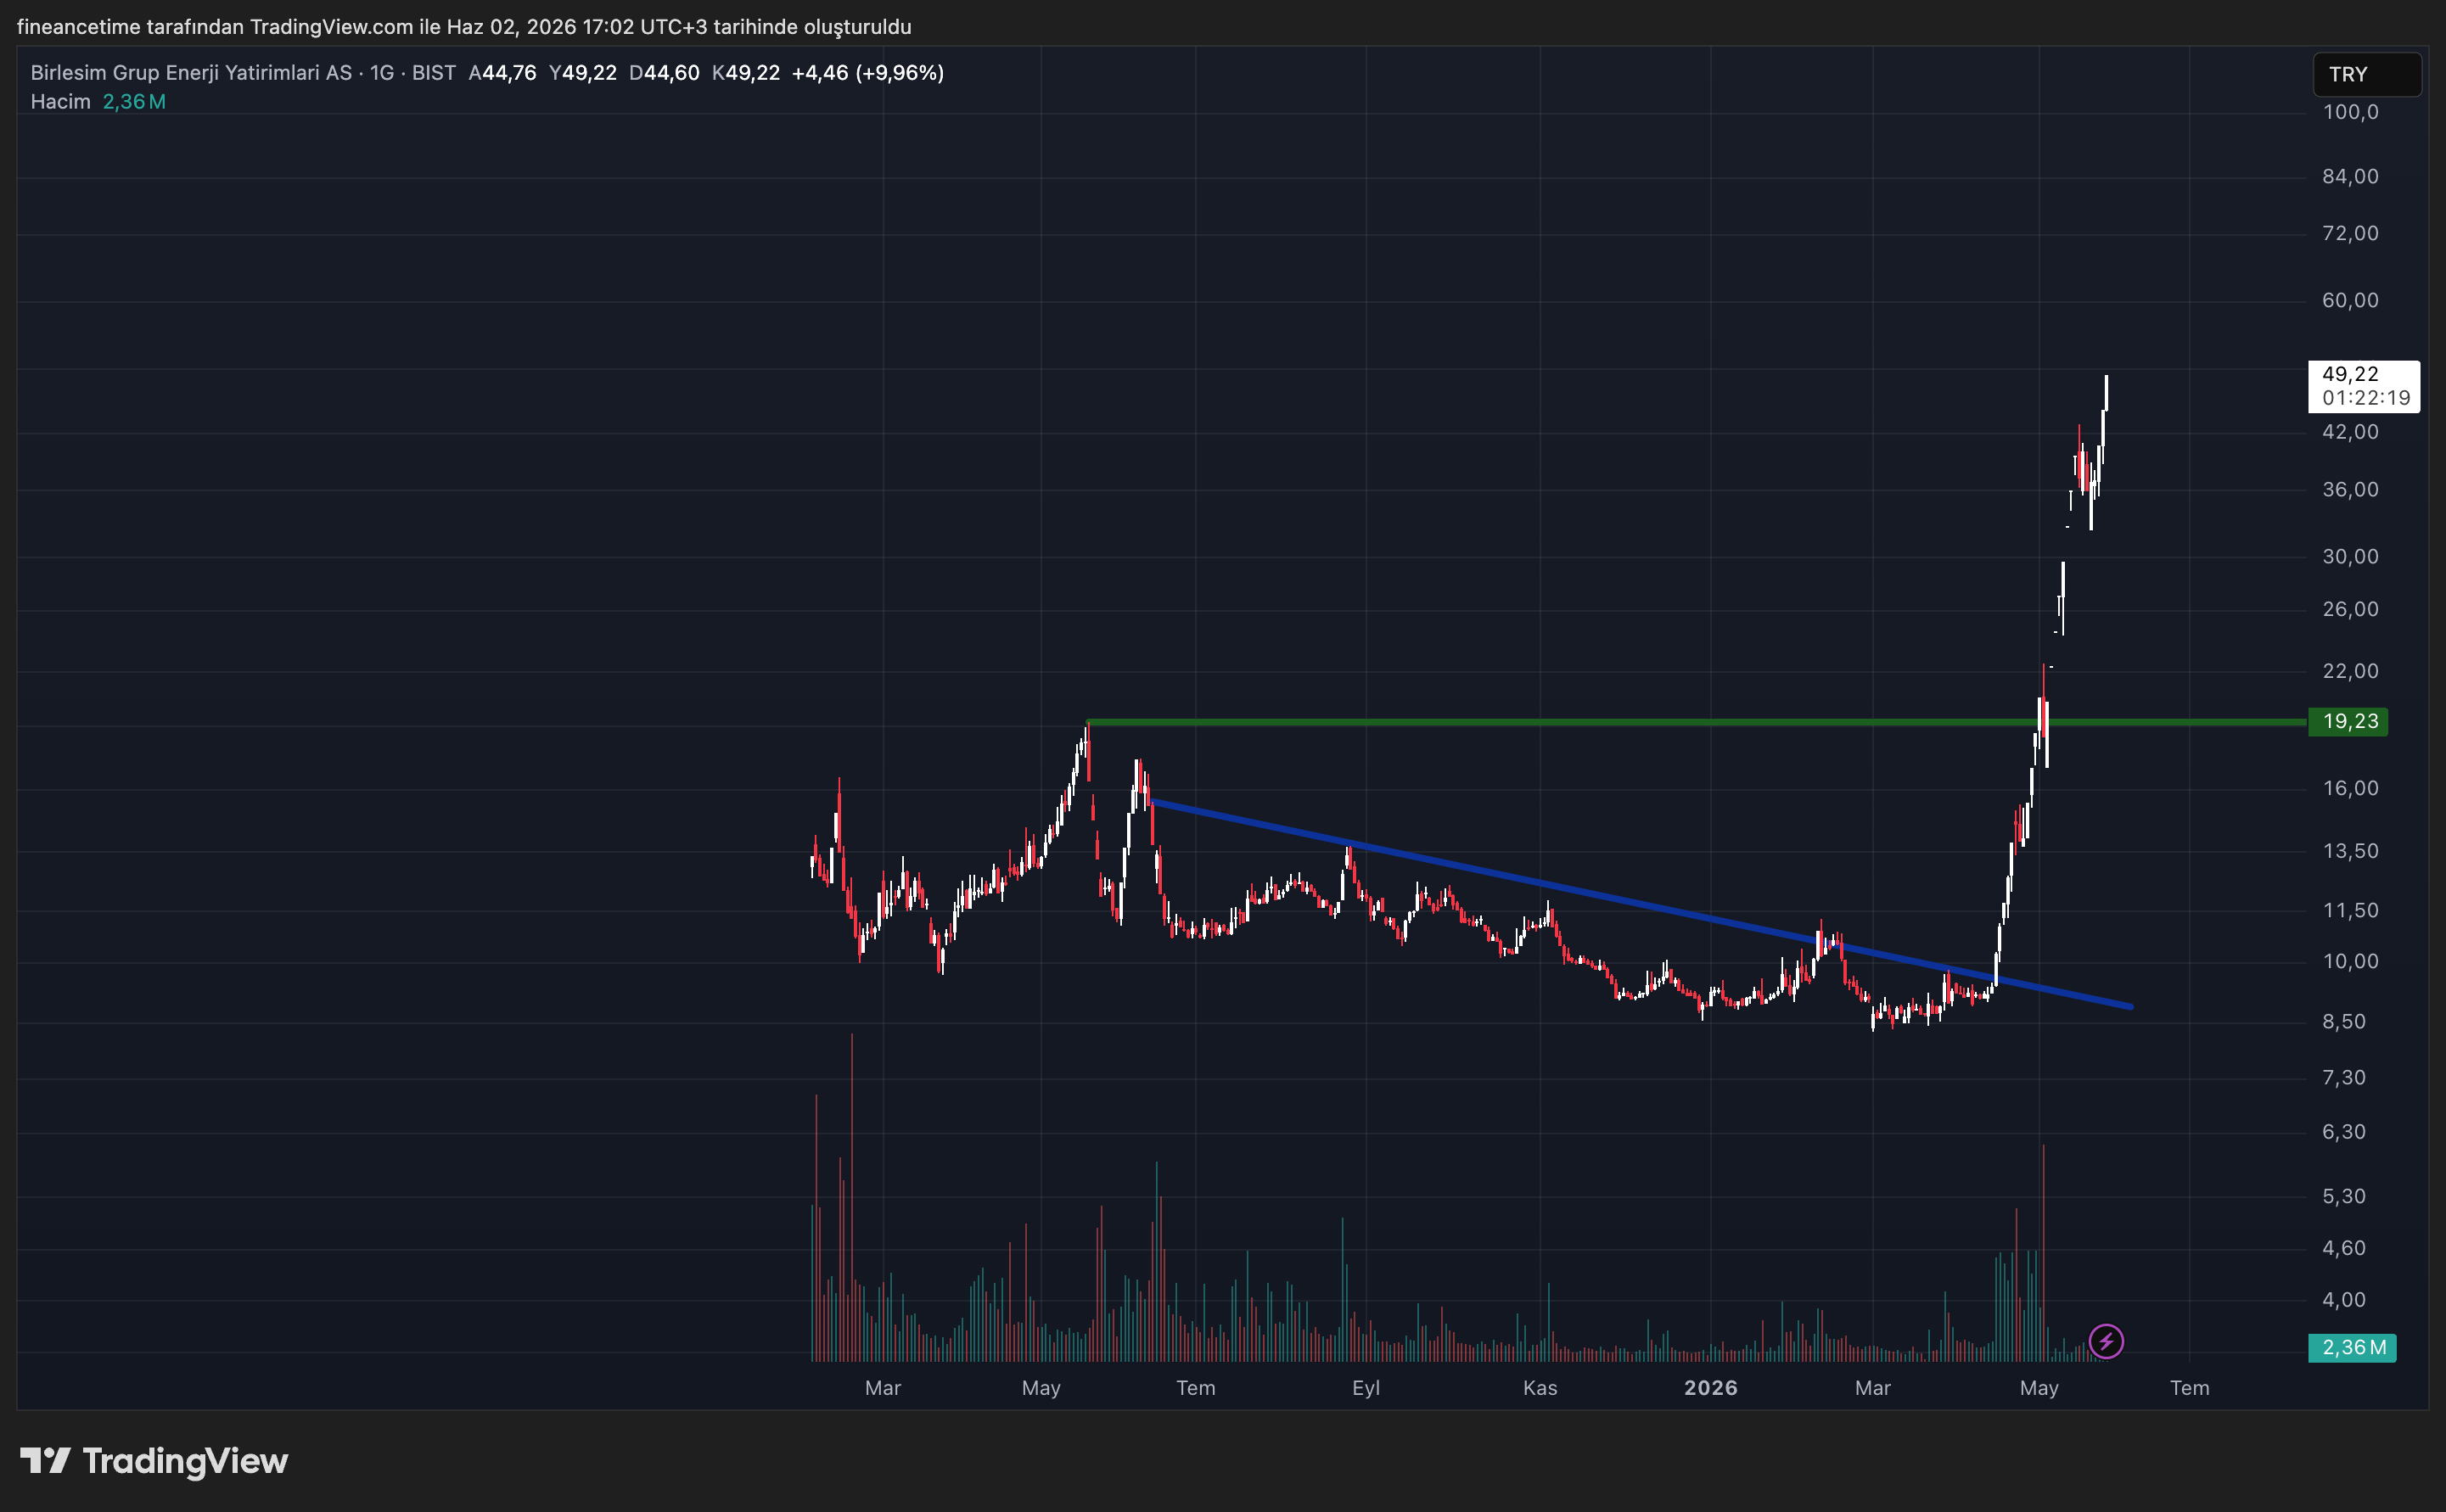The width and height of the screenshot is (2446, 1512).
Task: Click the 26,00 price scale value
Action: click(2350, 609)
